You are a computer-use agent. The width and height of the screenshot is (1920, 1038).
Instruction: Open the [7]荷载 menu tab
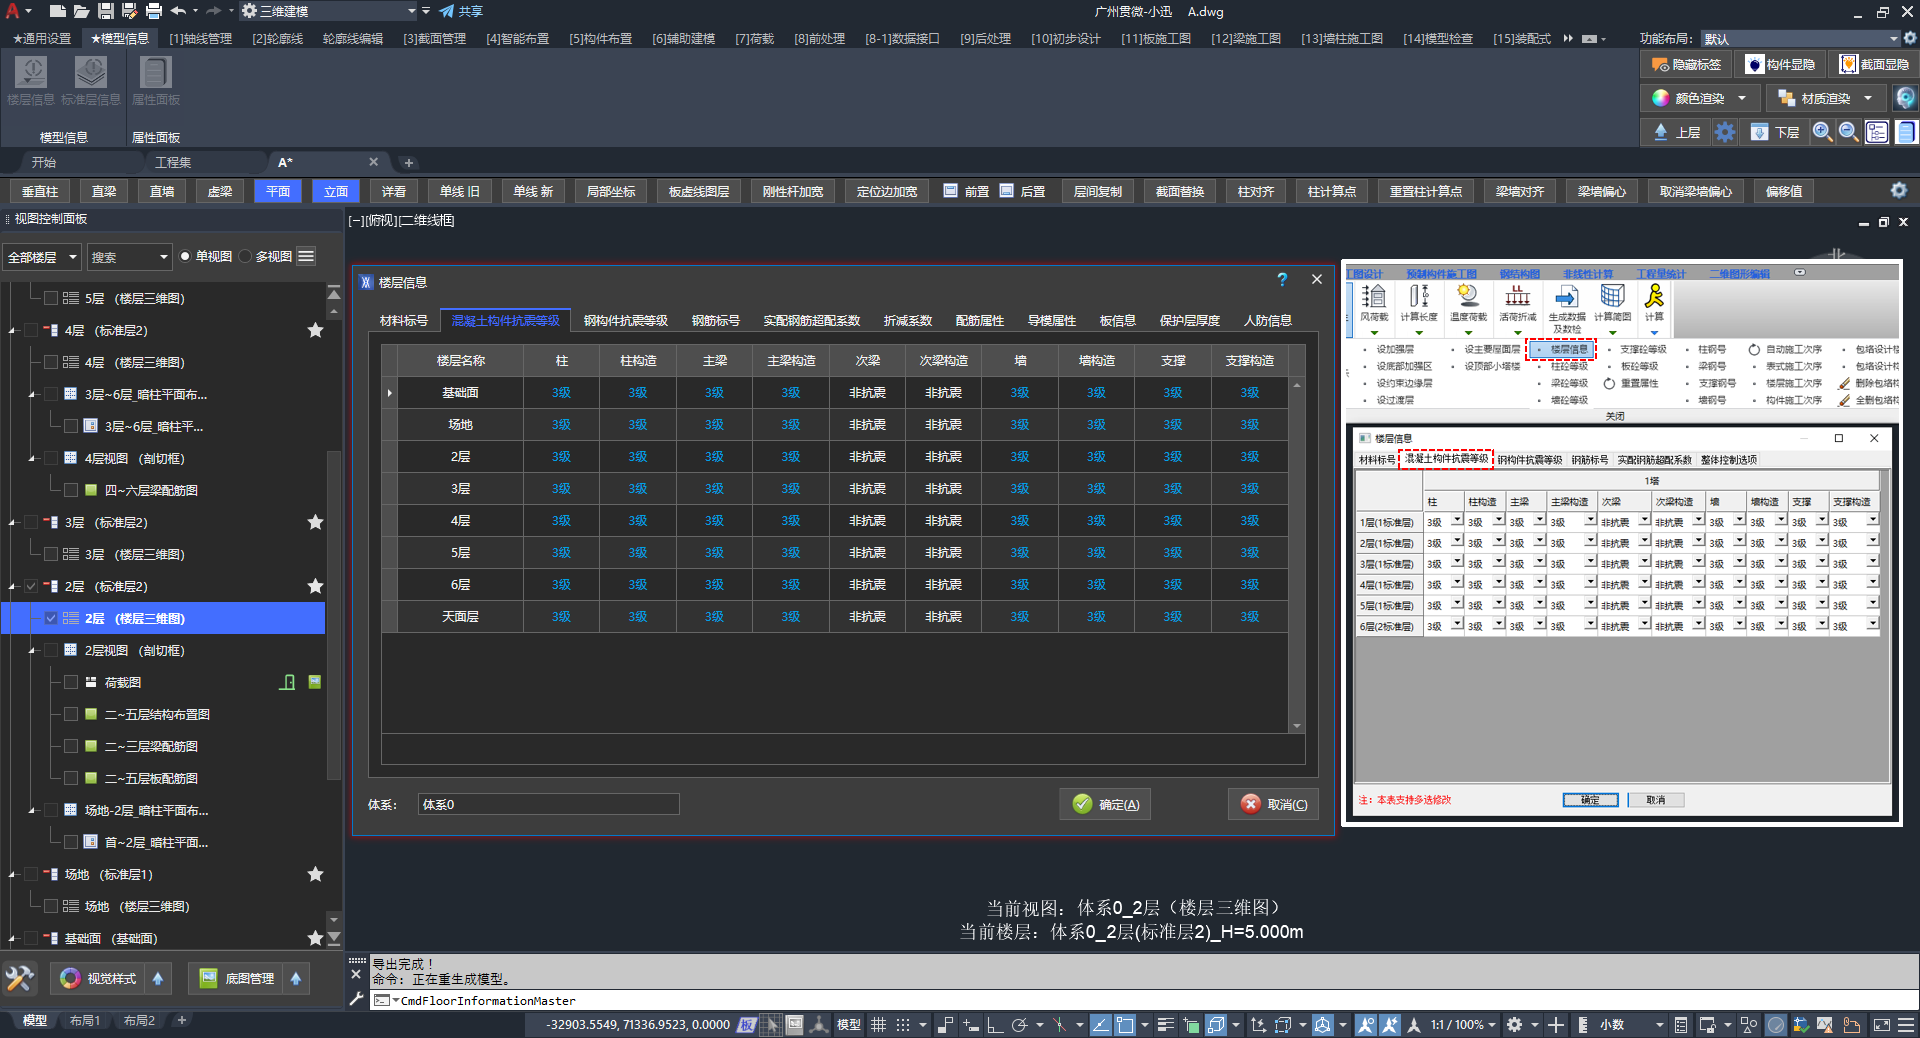pos(754,38)
